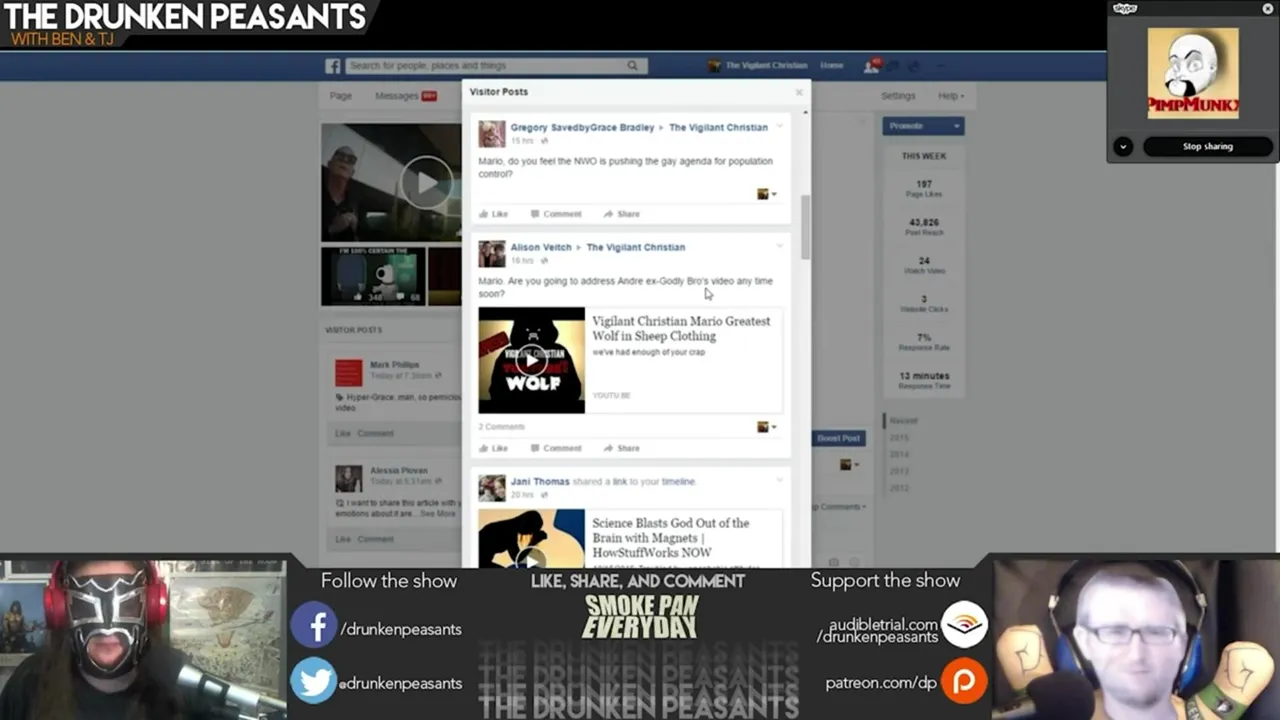Open the Page tab
This screenshot has width=1280, height=720.
(x=341, y=96)
